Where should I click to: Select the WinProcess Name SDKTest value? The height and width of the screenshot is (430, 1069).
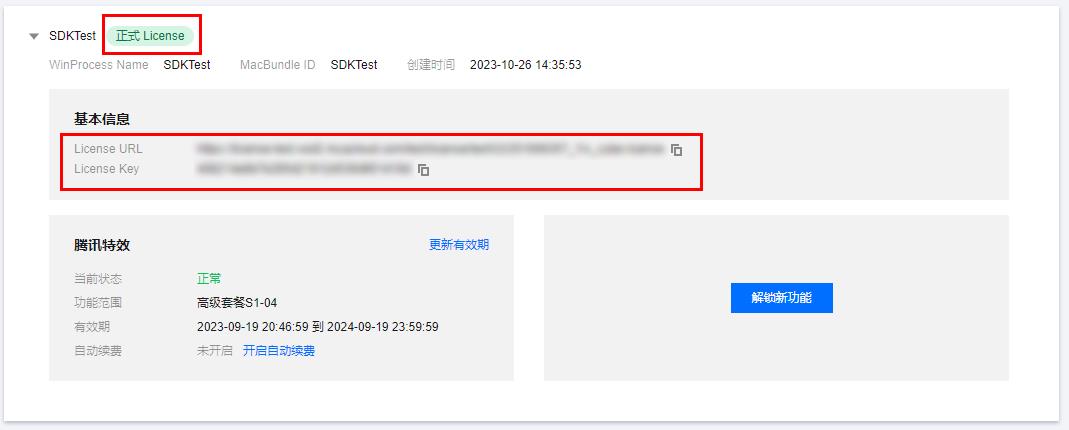point(187,65)
